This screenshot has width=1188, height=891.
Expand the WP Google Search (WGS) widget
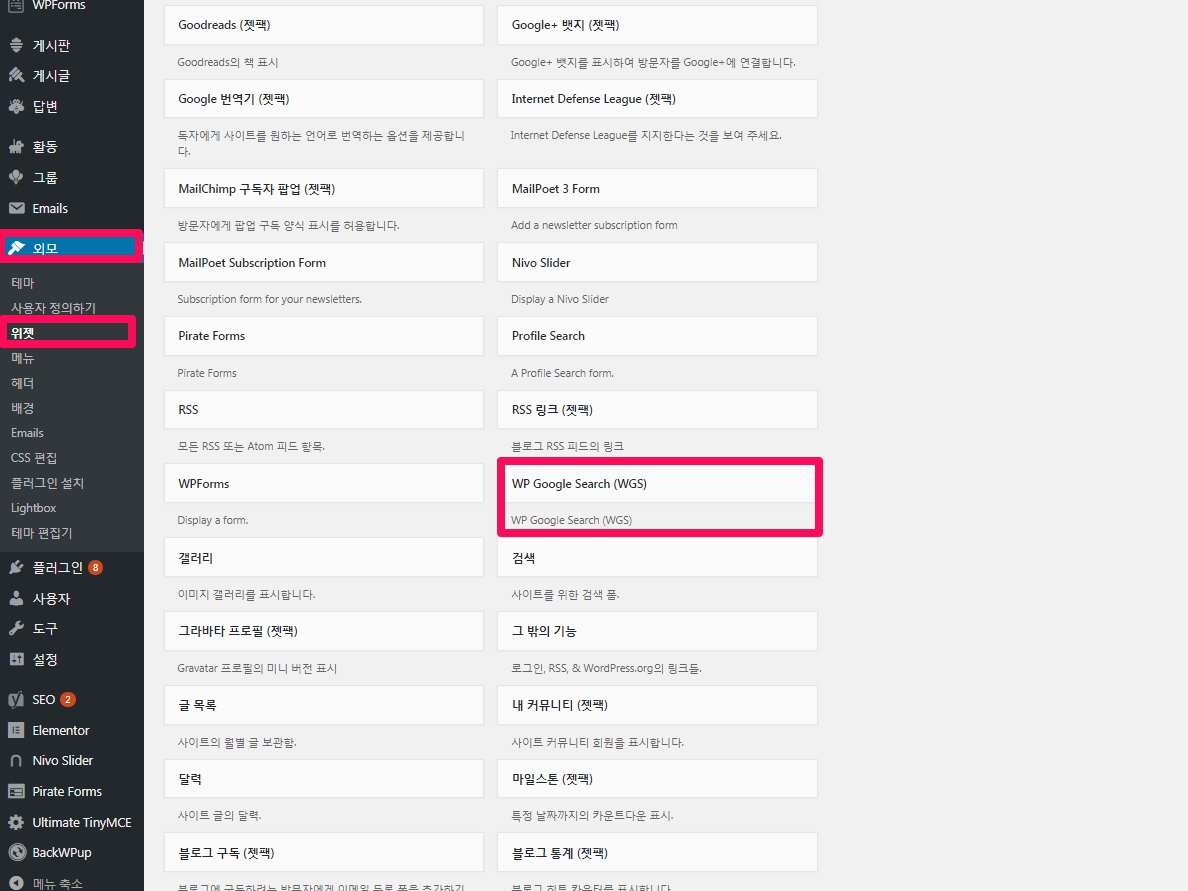click(x=656, y=484)
